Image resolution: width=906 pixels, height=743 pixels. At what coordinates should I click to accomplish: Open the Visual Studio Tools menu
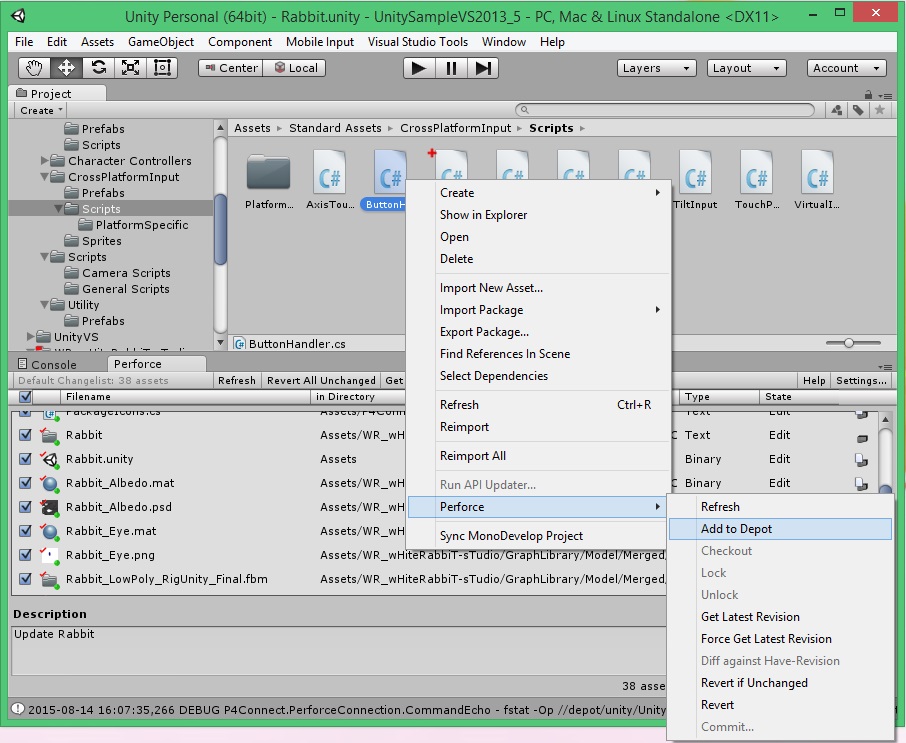tap(418, 42)
